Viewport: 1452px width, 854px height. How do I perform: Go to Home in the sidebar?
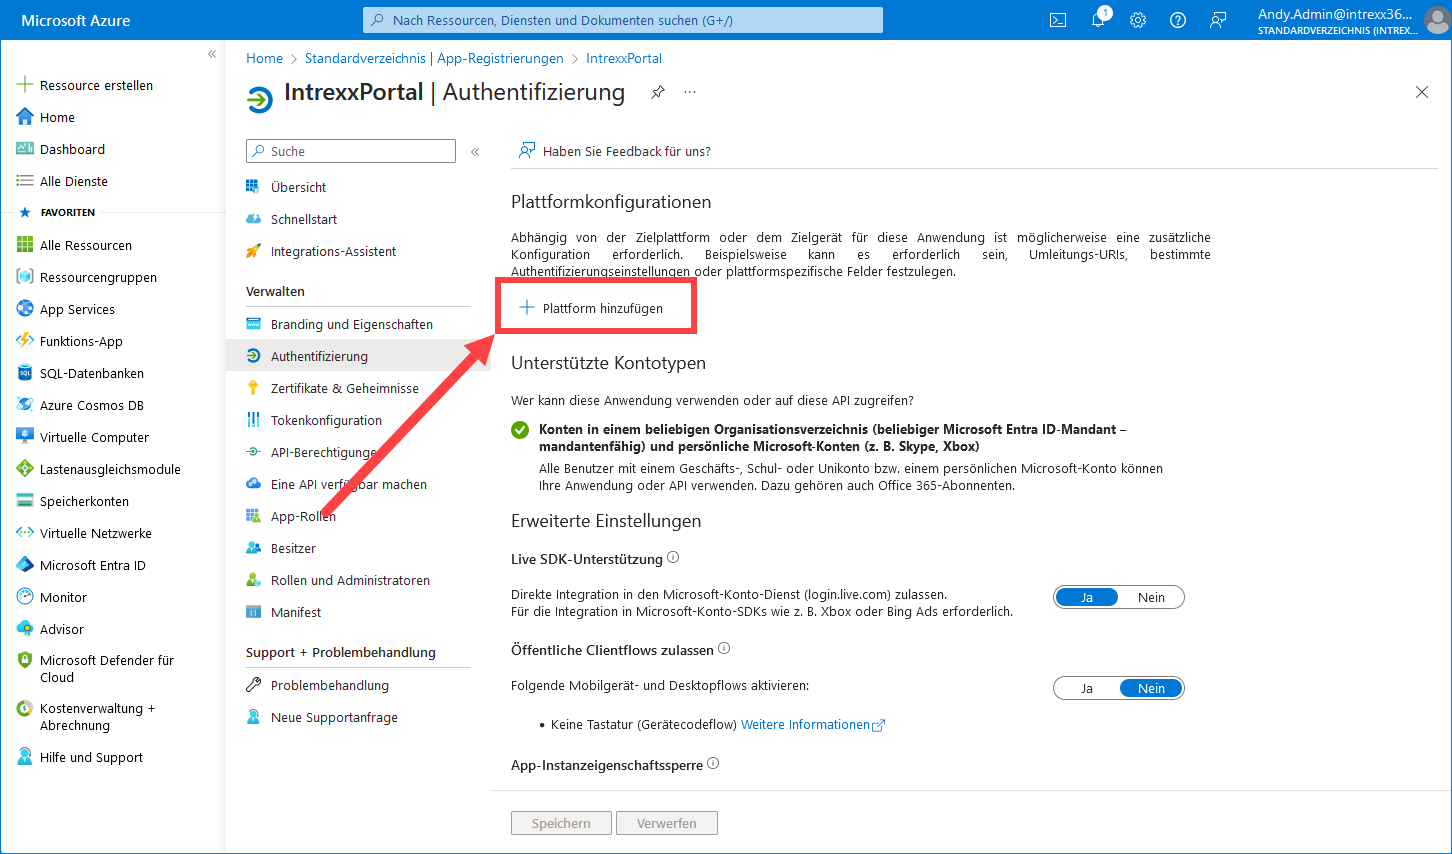tap(57, 117)
